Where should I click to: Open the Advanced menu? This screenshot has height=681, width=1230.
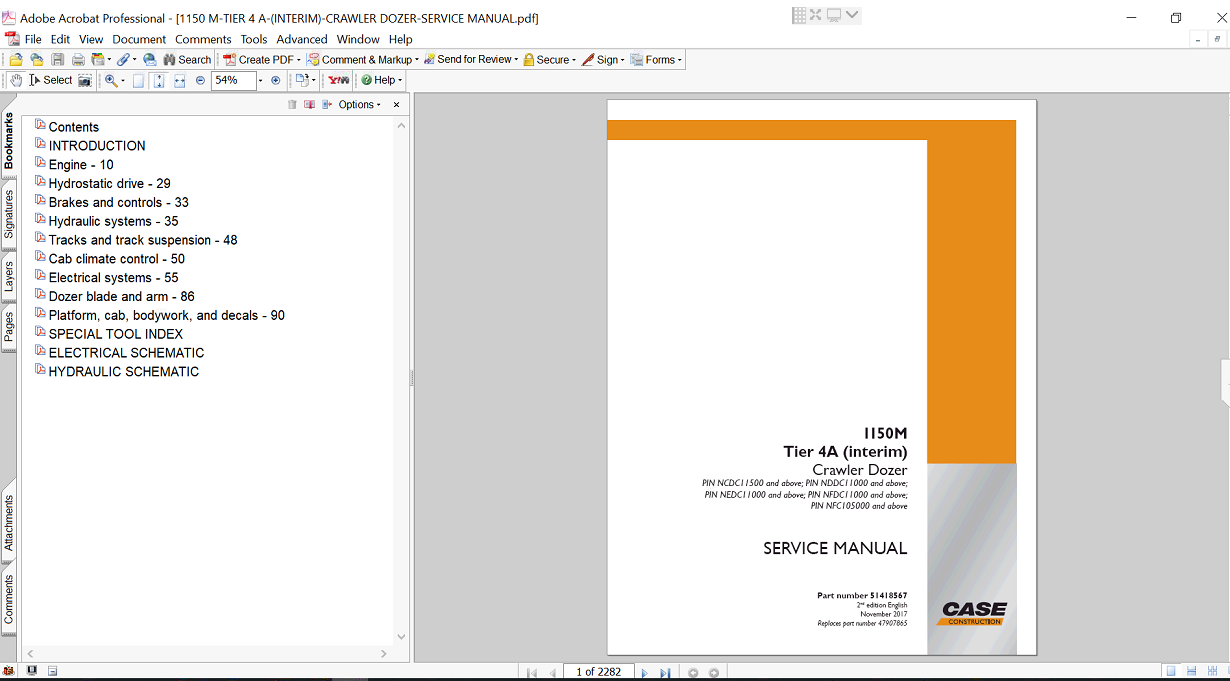tap(301, 39)
